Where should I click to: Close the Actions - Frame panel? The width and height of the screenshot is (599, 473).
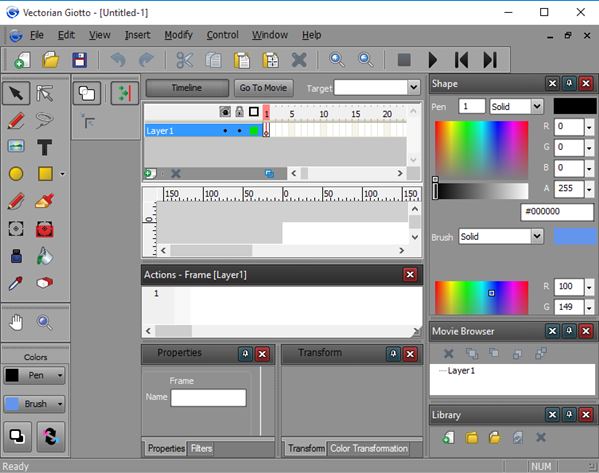pos(410,274)
